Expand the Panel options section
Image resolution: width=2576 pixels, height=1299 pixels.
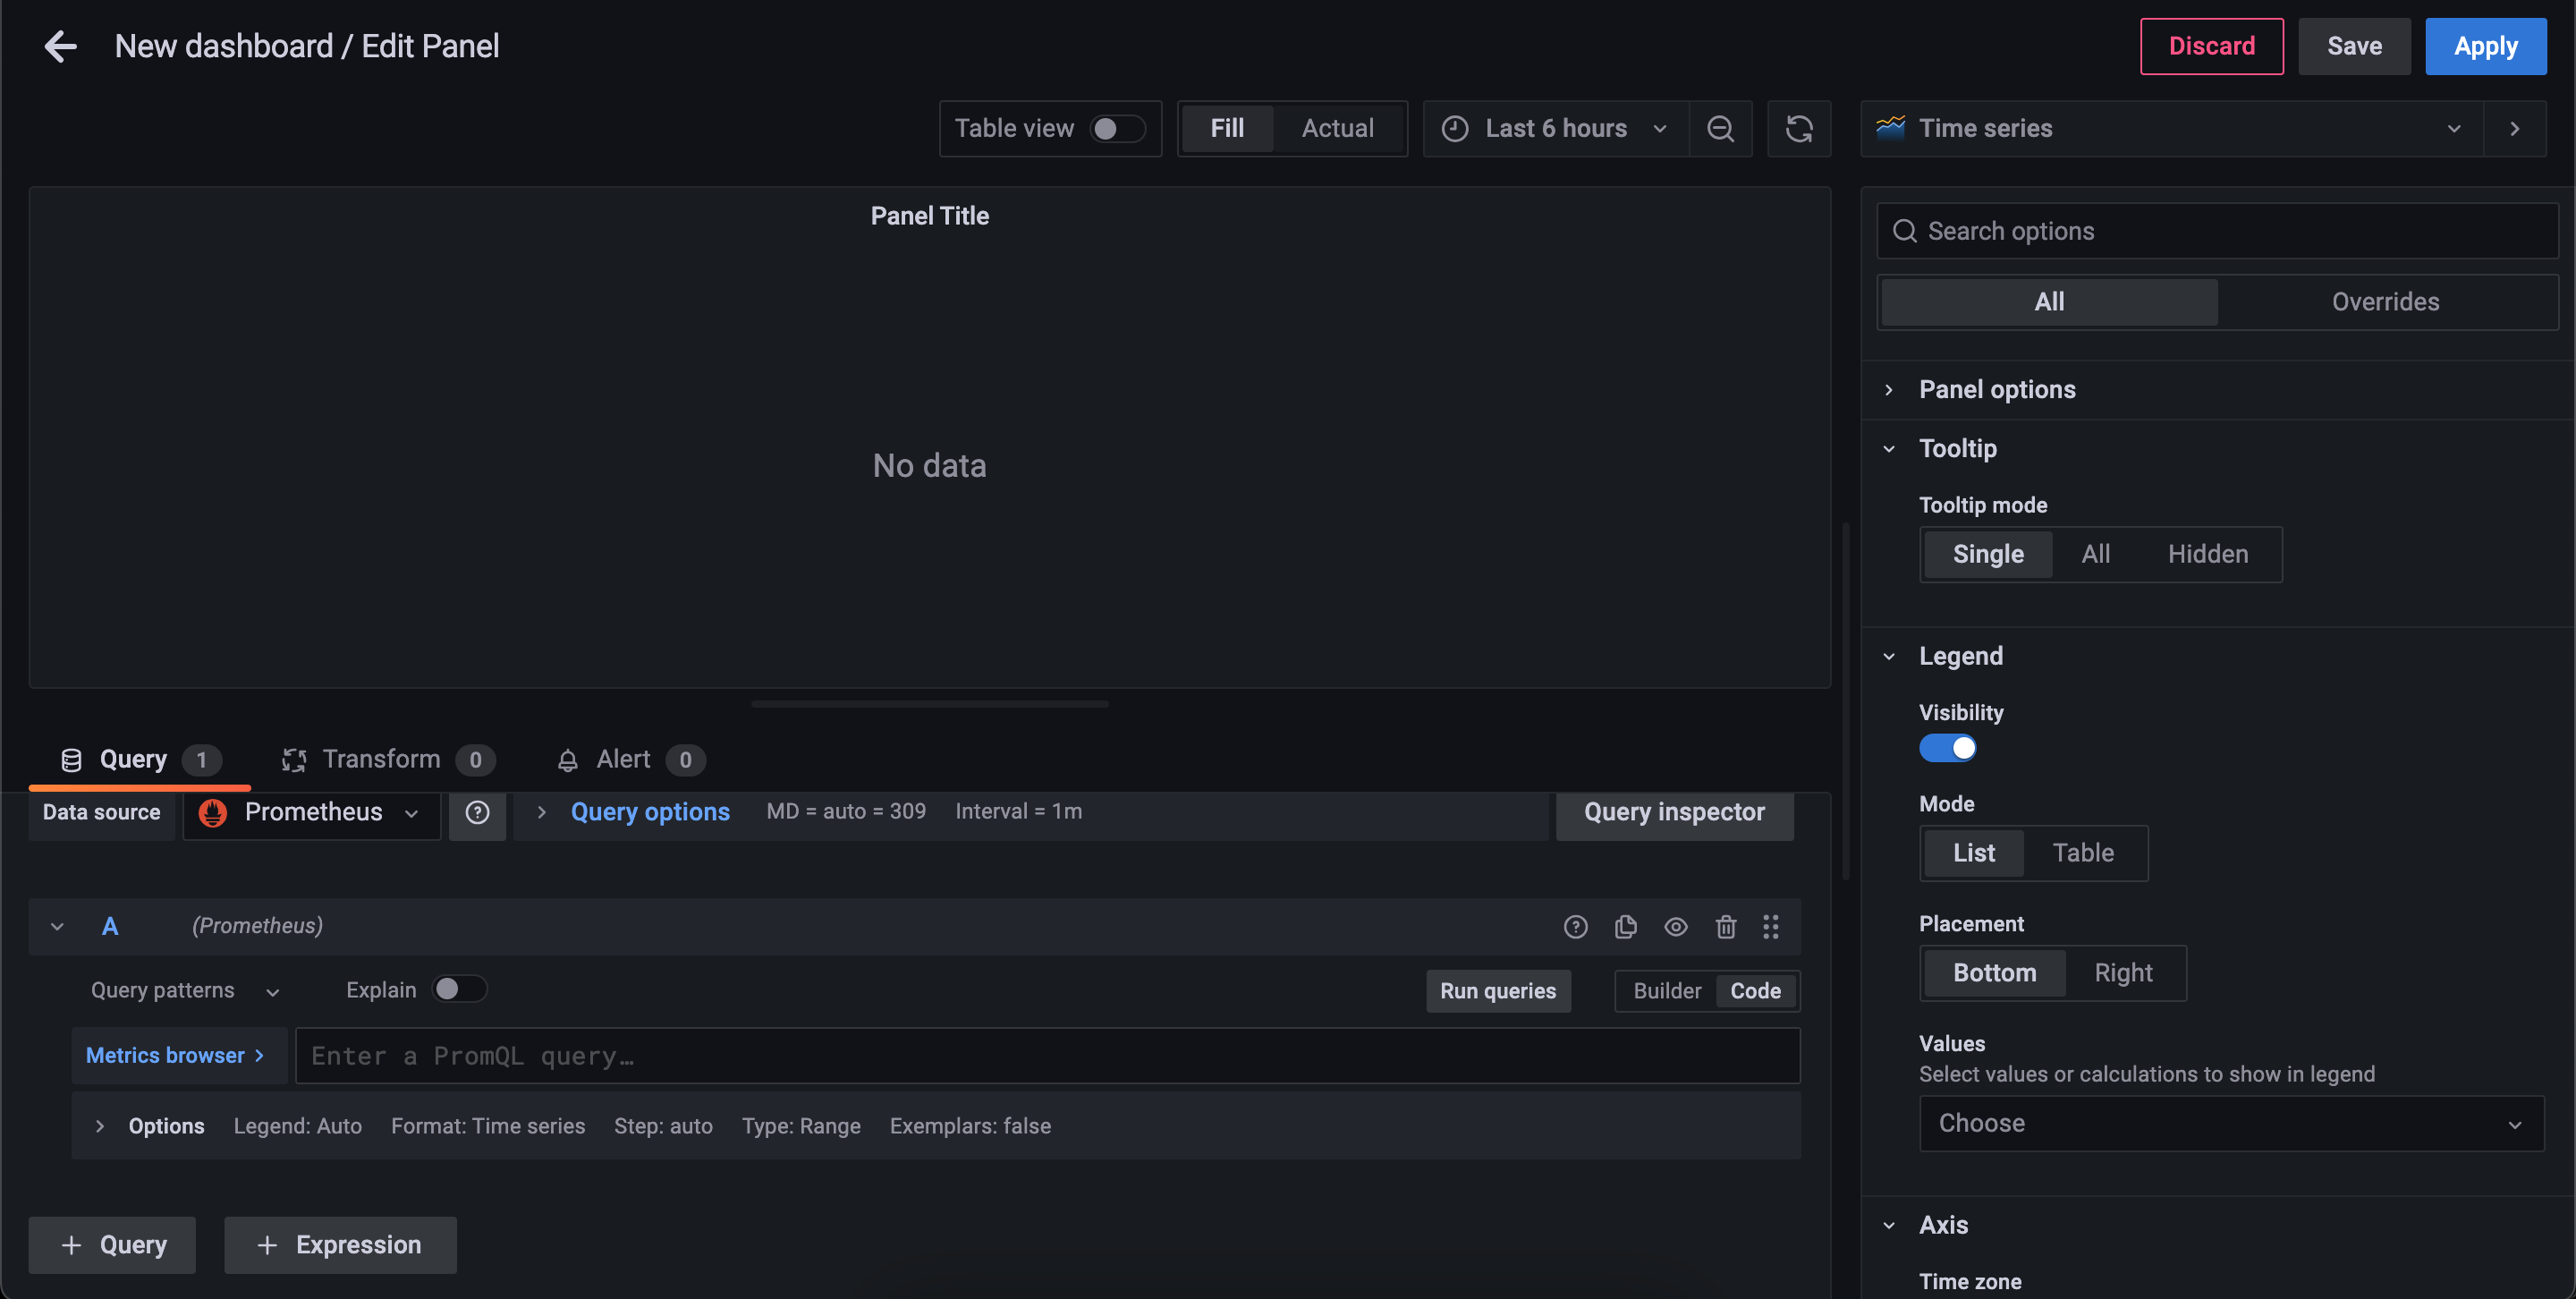click(1996, 390)
